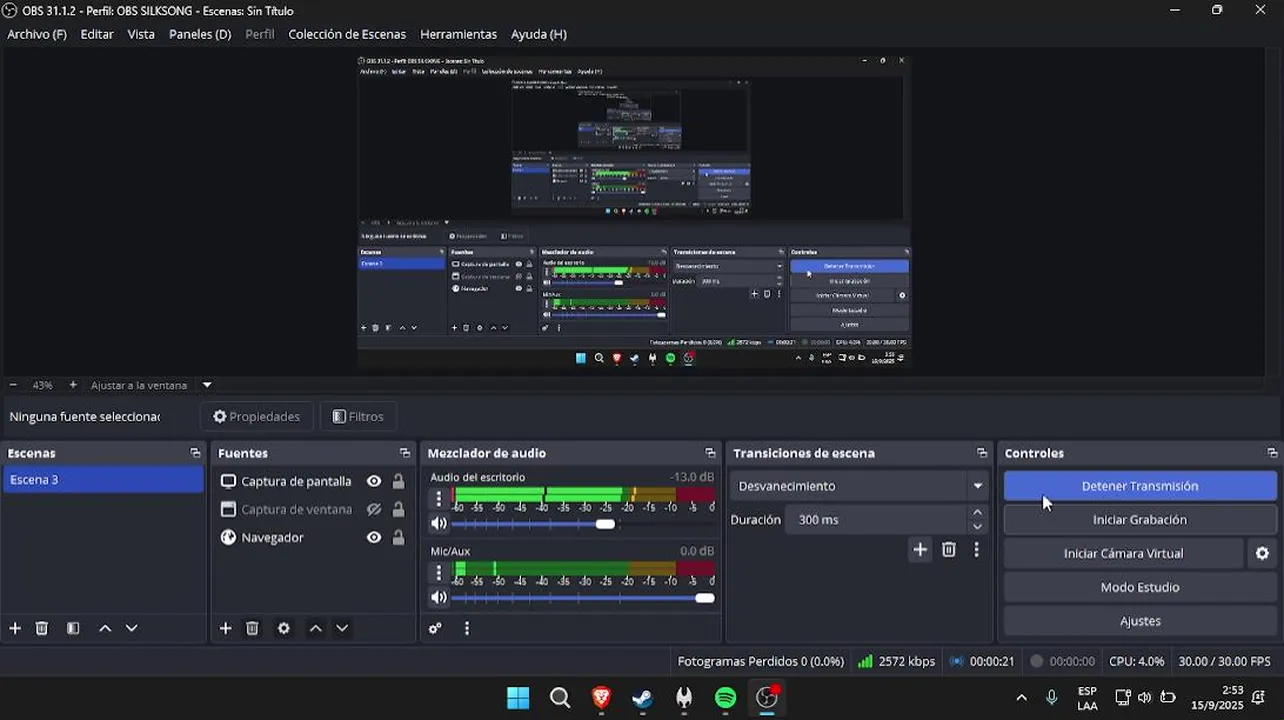1284x720 pixels.
Task: Hide the Captura de pantalla source
Action: 374,481
